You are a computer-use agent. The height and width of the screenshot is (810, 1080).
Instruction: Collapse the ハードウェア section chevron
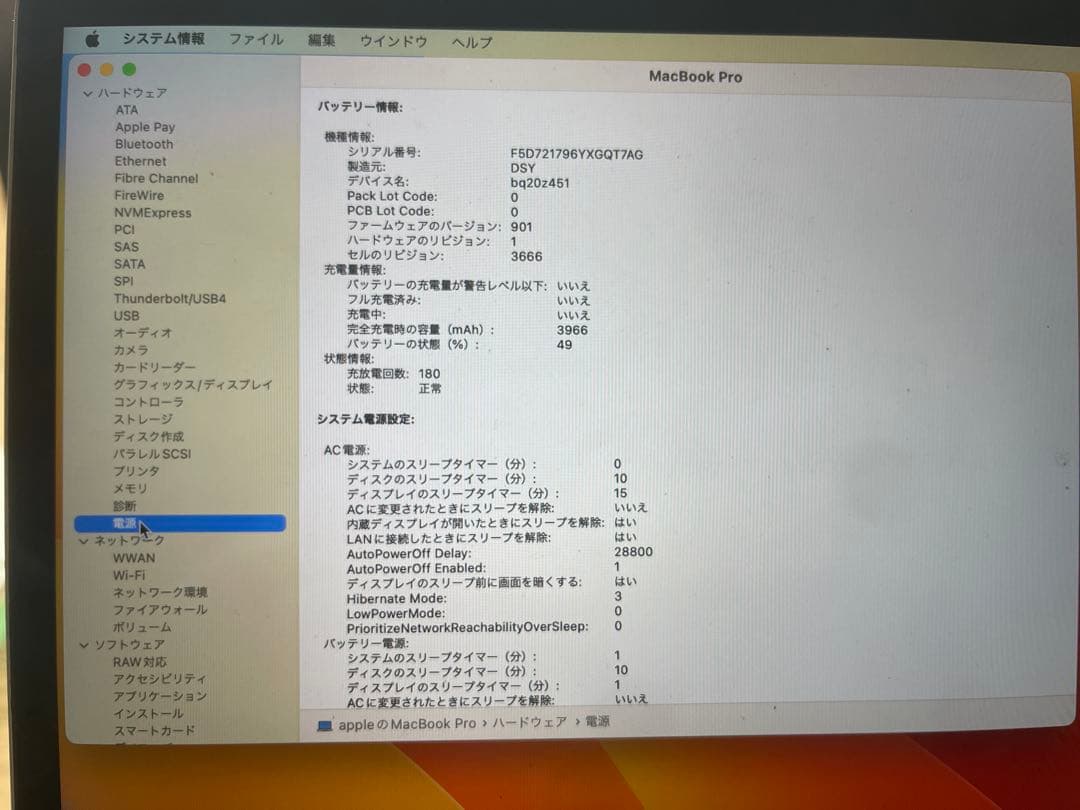[87, 93]
